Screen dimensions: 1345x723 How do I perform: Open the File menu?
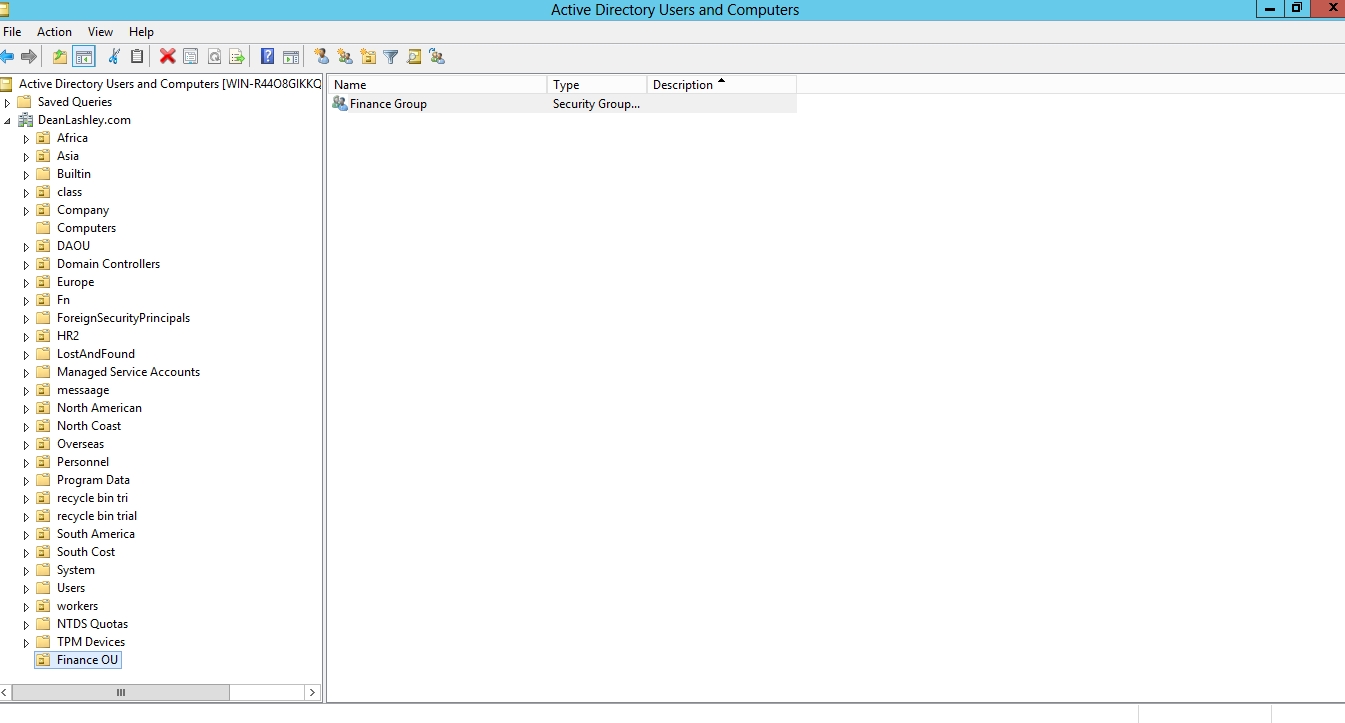click(12, 32)
